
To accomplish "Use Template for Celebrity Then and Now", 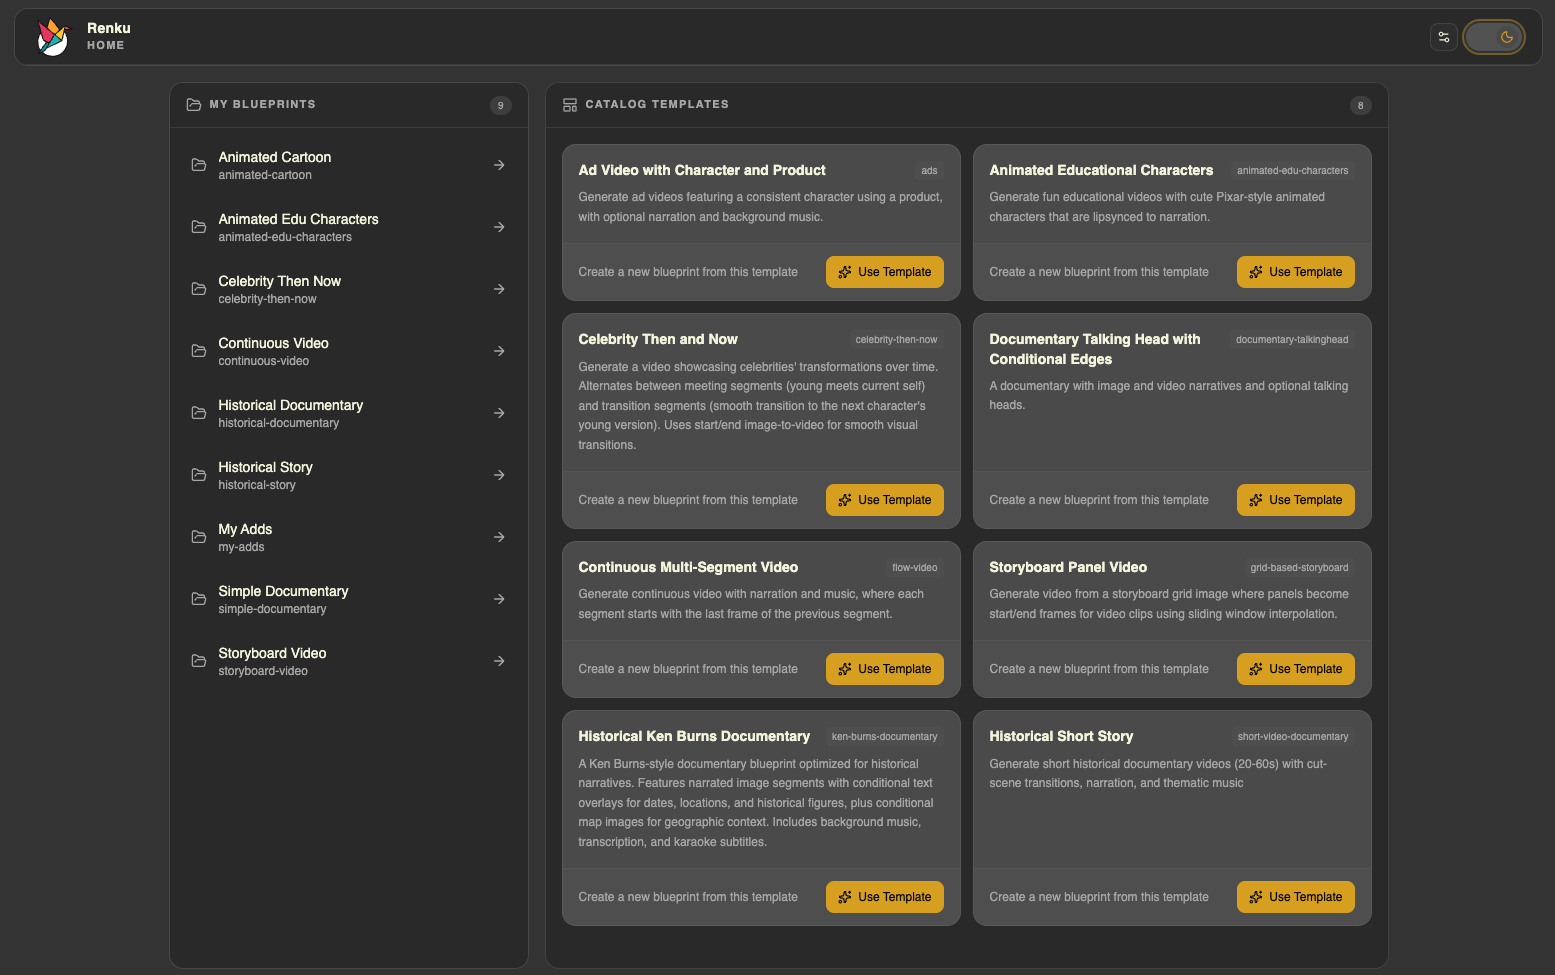I will [x=884, y=500].
